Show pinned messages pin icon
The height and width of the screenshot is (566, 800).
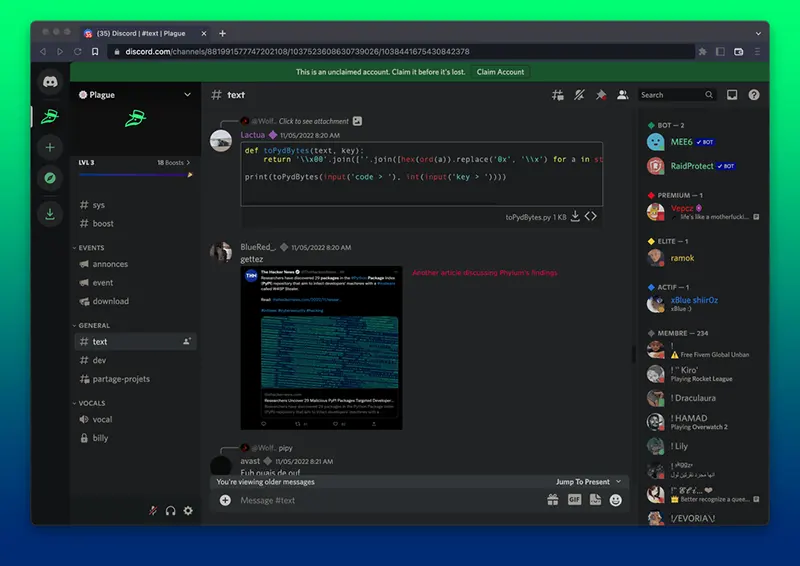point(601,95)
